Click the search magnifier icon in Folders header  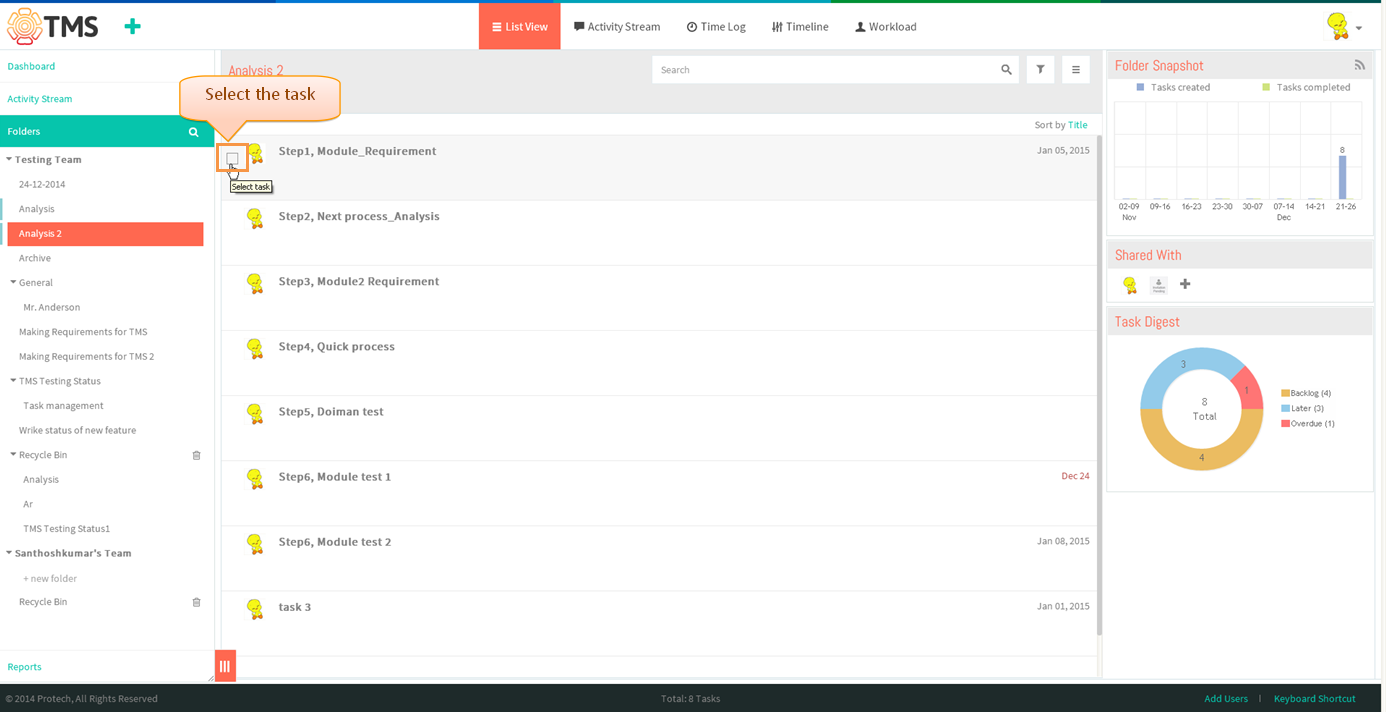pyautogui.click(x=194, y=132)
